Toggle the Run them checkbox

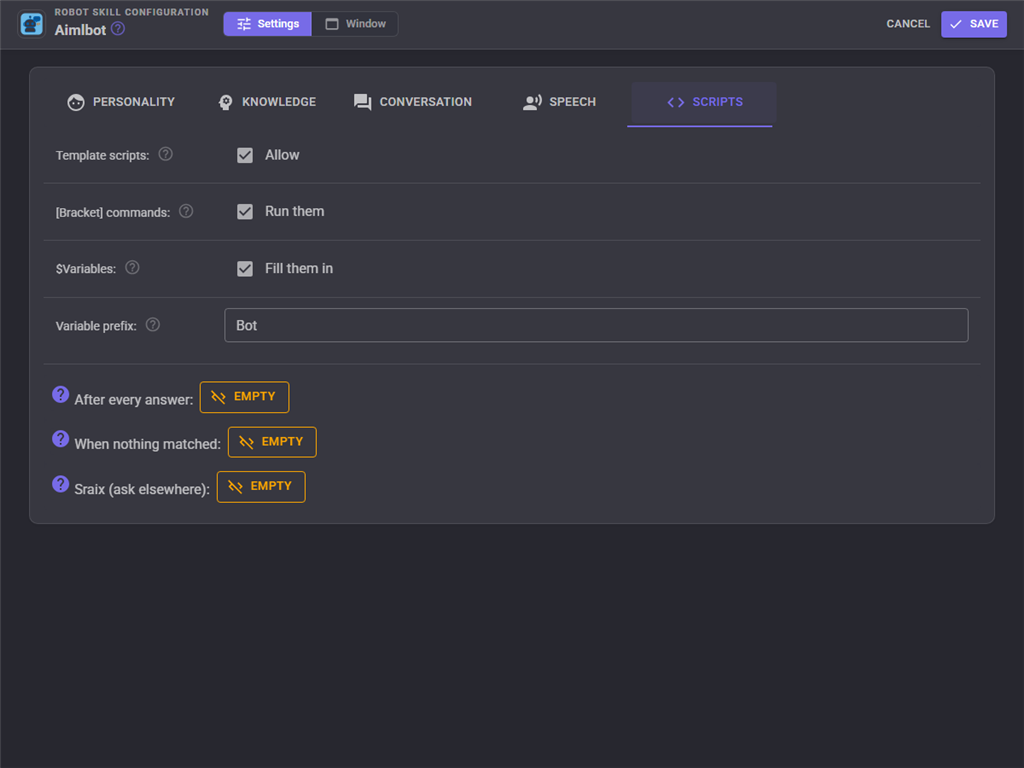(245, 212)
